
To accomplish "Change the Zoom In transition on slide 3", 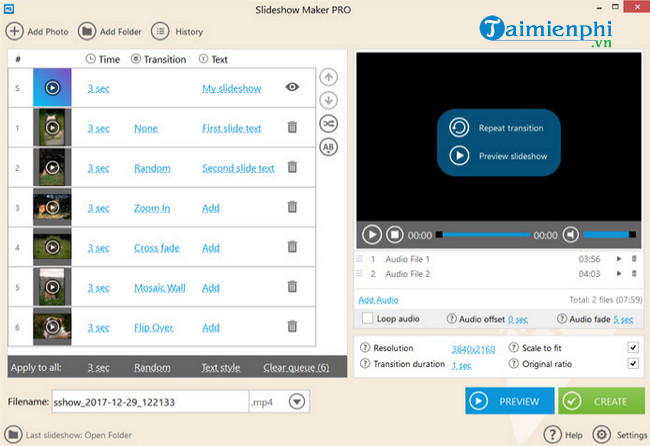I will 152,208.
